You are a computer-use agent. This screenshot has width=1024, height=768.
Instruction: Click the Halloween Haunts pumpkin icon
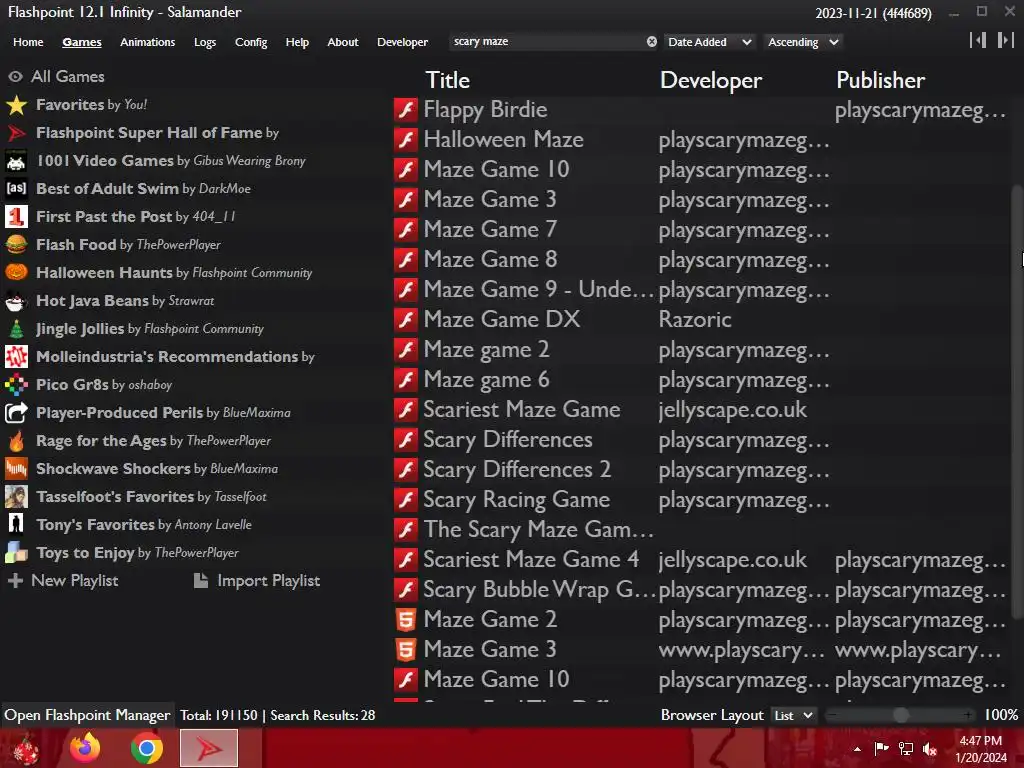coord(16,272)
